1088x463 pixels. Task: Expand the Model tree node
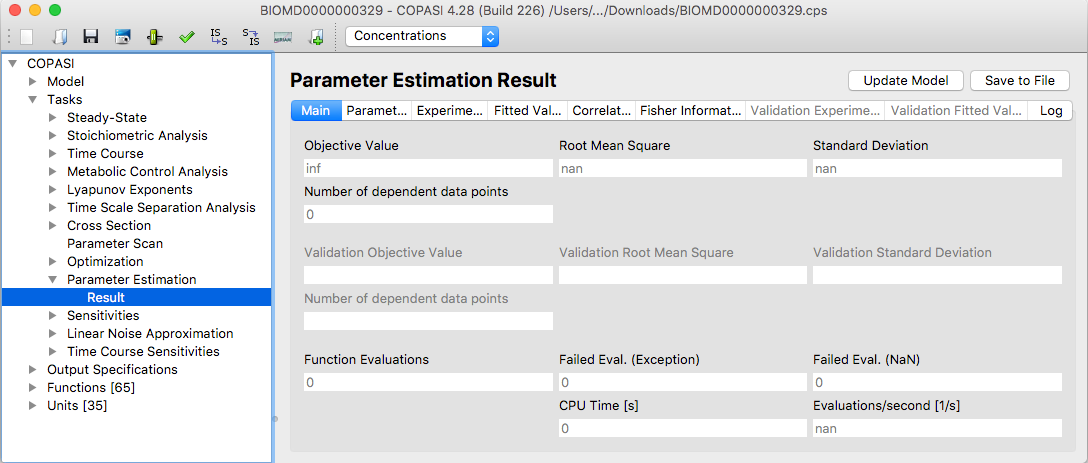[x=32, y=81]
